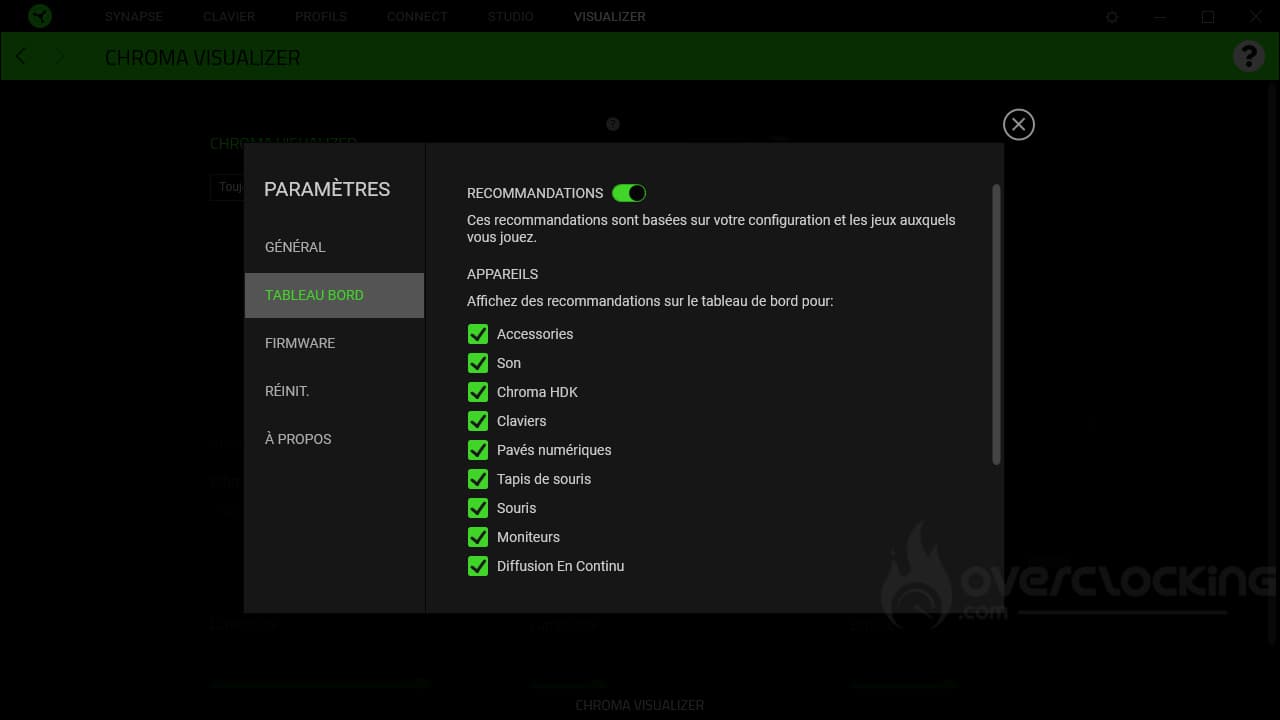Viewport: 1280px width, 720px height.
Task: Uncheck the Tapis de souris checkbox
Action: (478, 479)
